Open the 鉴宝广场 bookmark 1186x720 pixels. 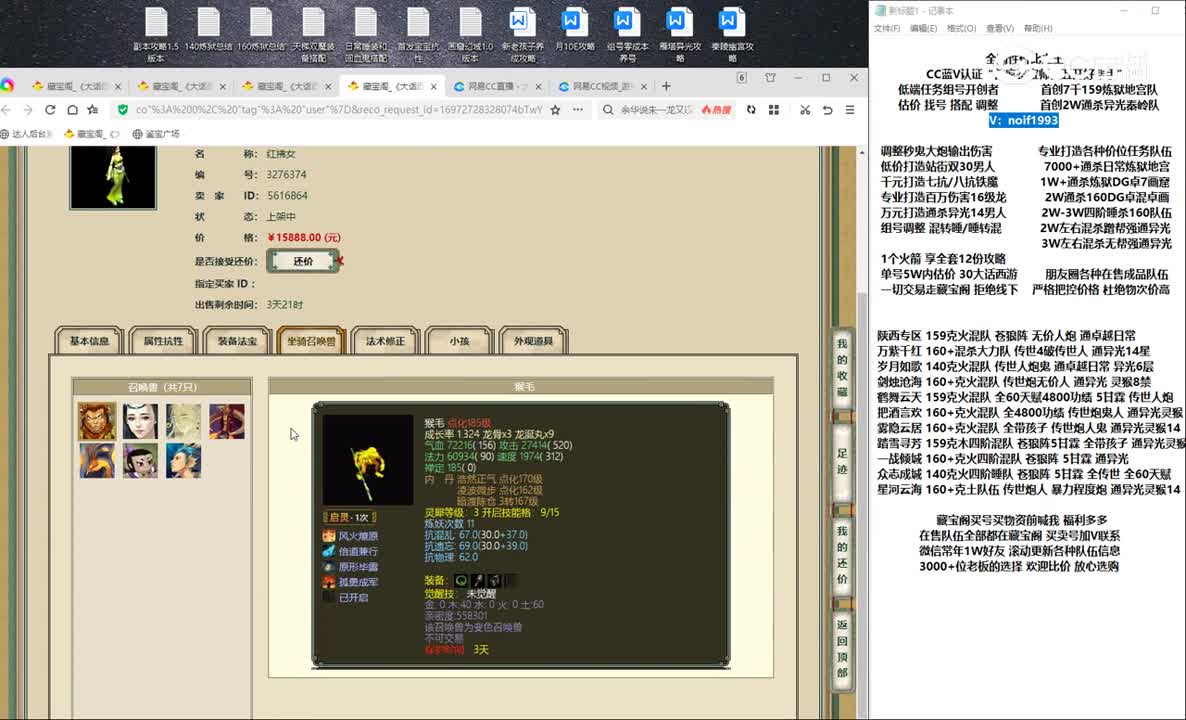tap(156, 134)
